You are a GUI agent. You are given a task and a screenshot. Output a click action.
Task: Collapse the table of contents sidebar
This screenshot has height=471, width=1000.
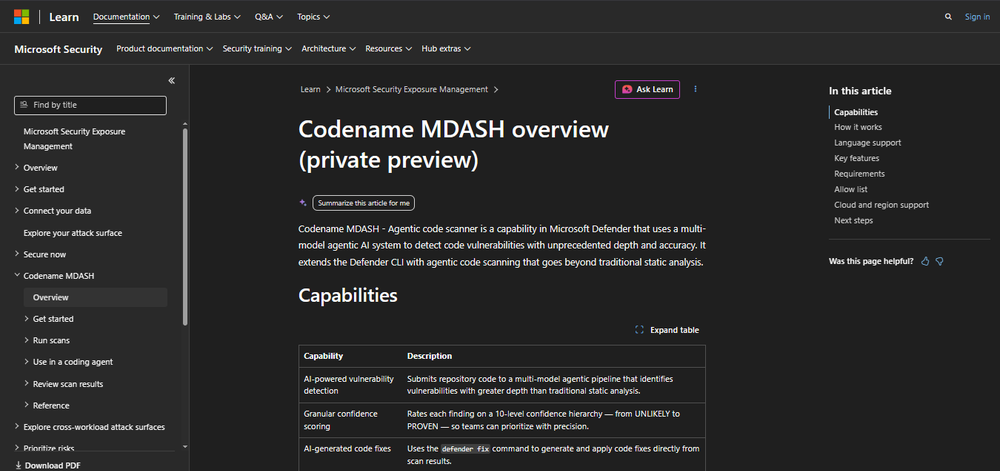[x=172, y=80]
